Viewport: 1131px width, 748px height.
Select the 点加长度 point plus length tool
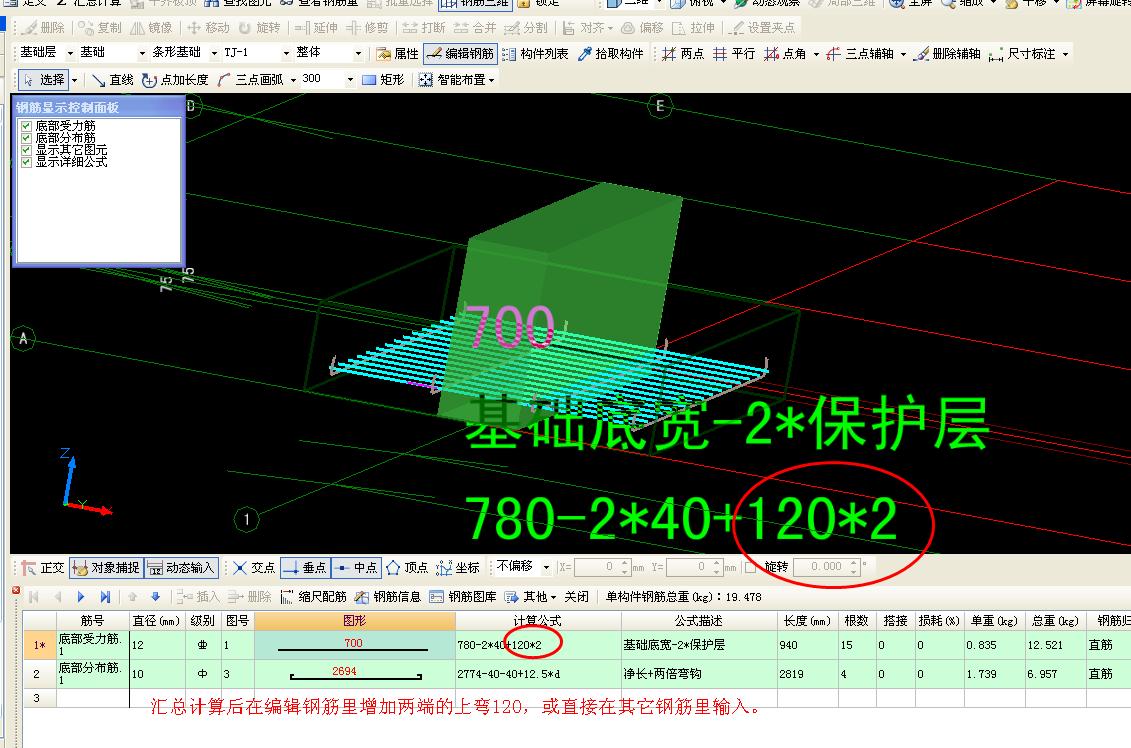click(175, 80)
